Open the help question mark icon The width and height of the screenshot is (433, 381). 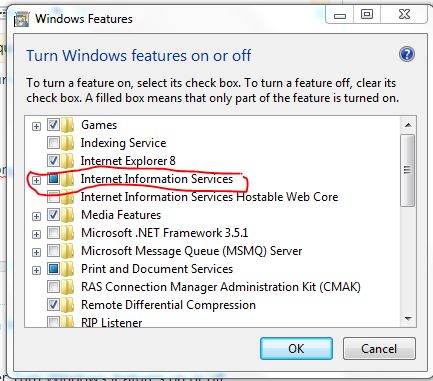pyautogui.click(x=407, y=54)
